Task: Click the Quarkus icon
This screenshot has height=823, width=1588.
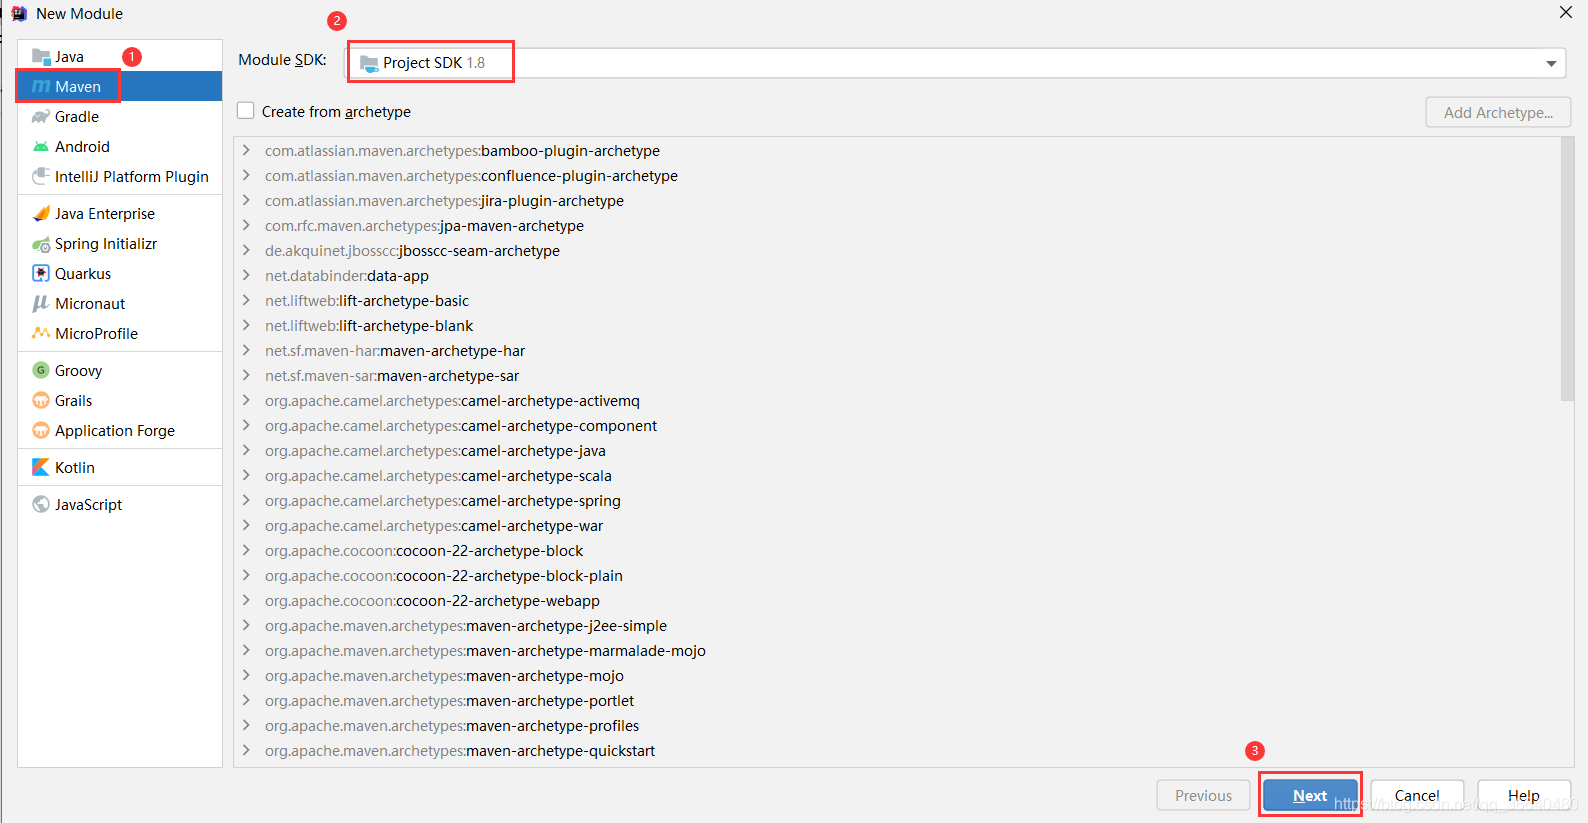Action: [41, 274]
